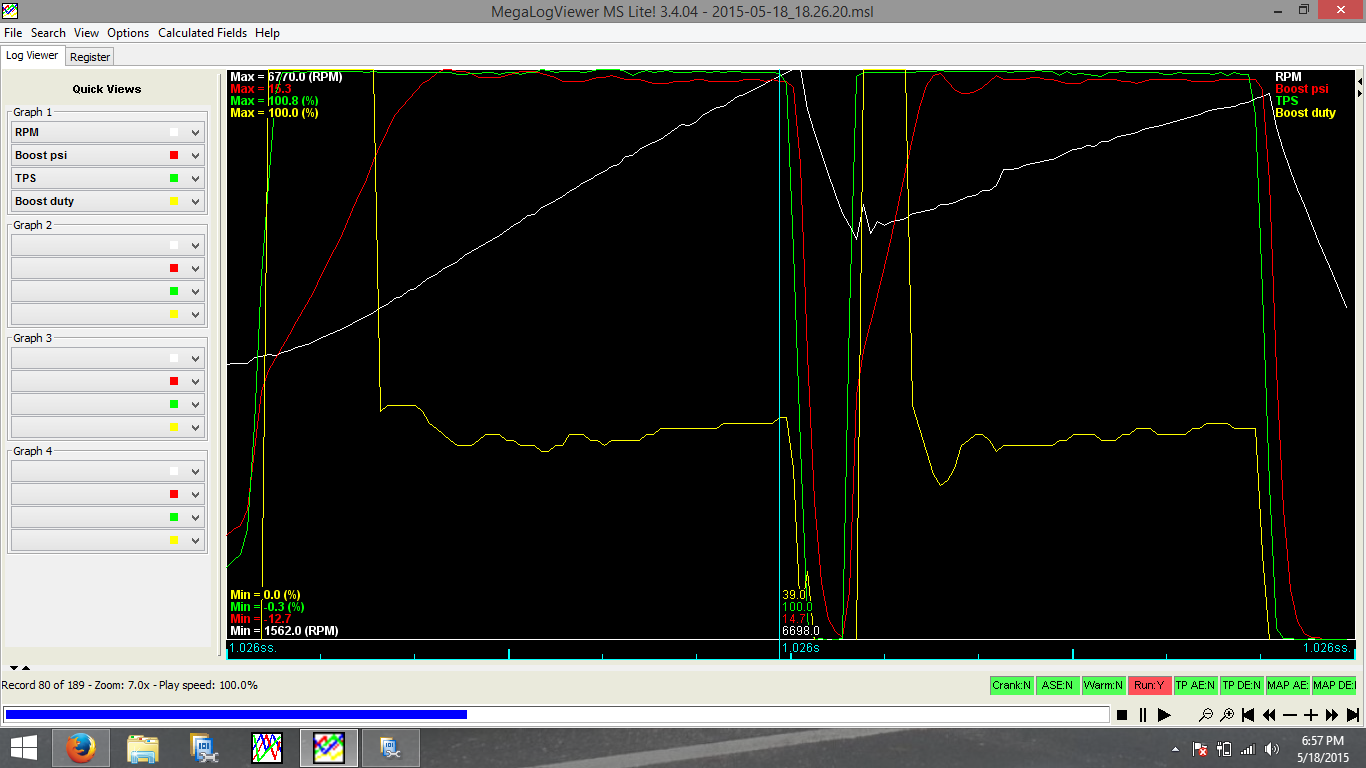Open the RPM field dropdown in Graph 1
Image resolution: width=1366 pixels, height=768 pixels.
coord(195,132)
